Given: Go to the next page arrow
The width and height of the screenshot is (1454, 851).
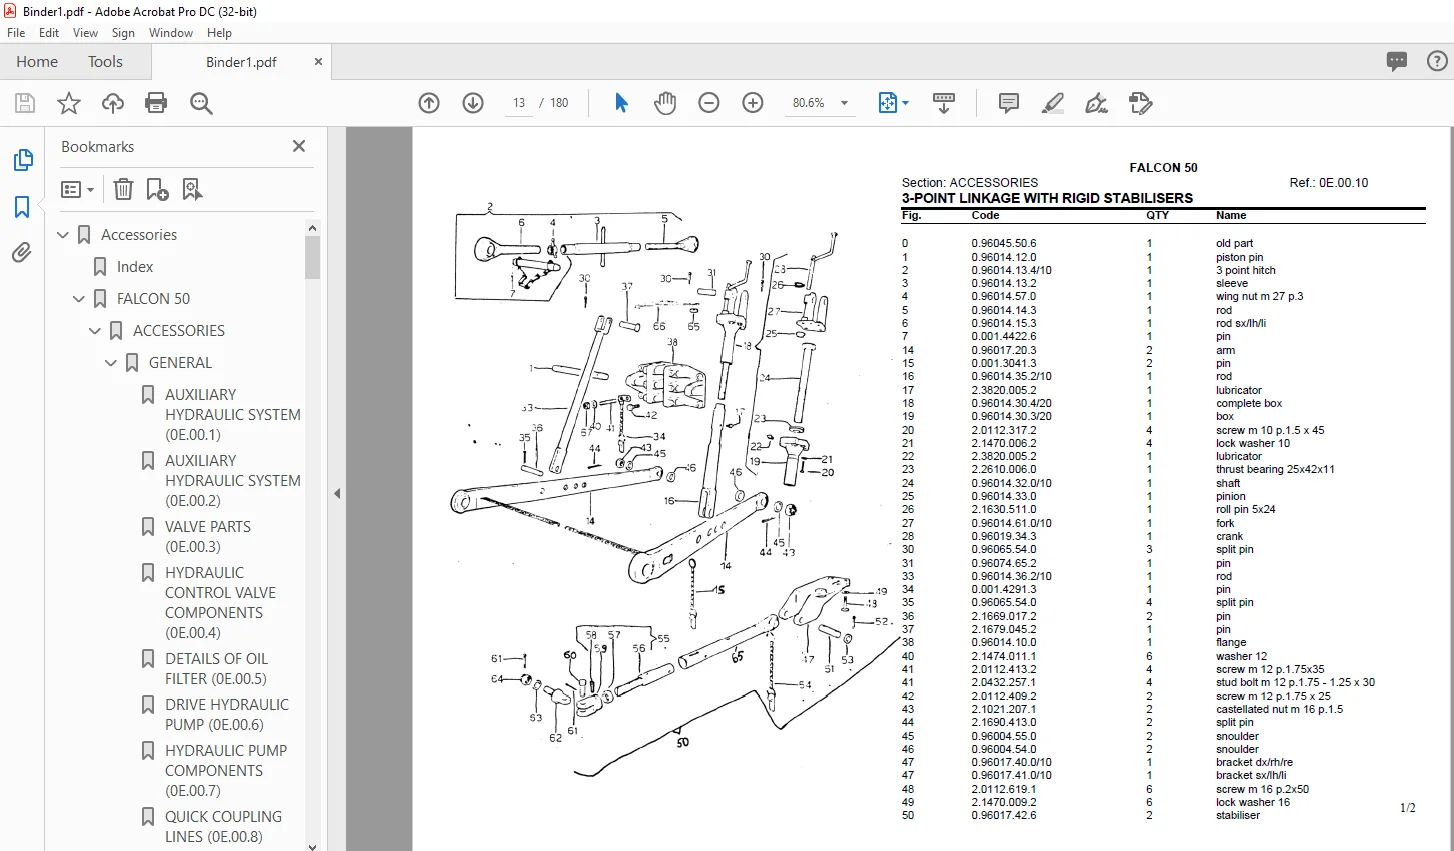Looking at the screenshot, I should pos(473,103).
